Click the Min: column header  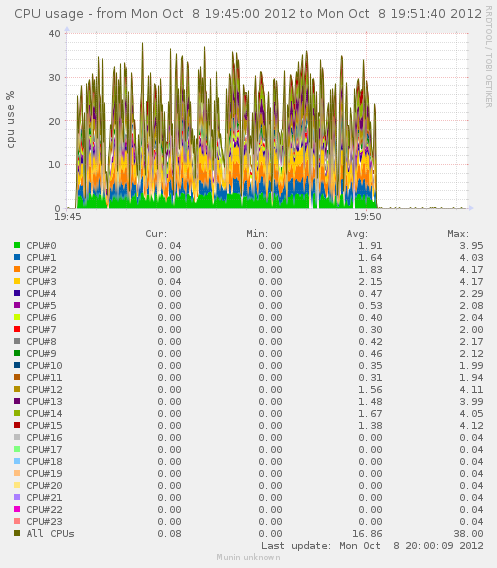[257, 234]
